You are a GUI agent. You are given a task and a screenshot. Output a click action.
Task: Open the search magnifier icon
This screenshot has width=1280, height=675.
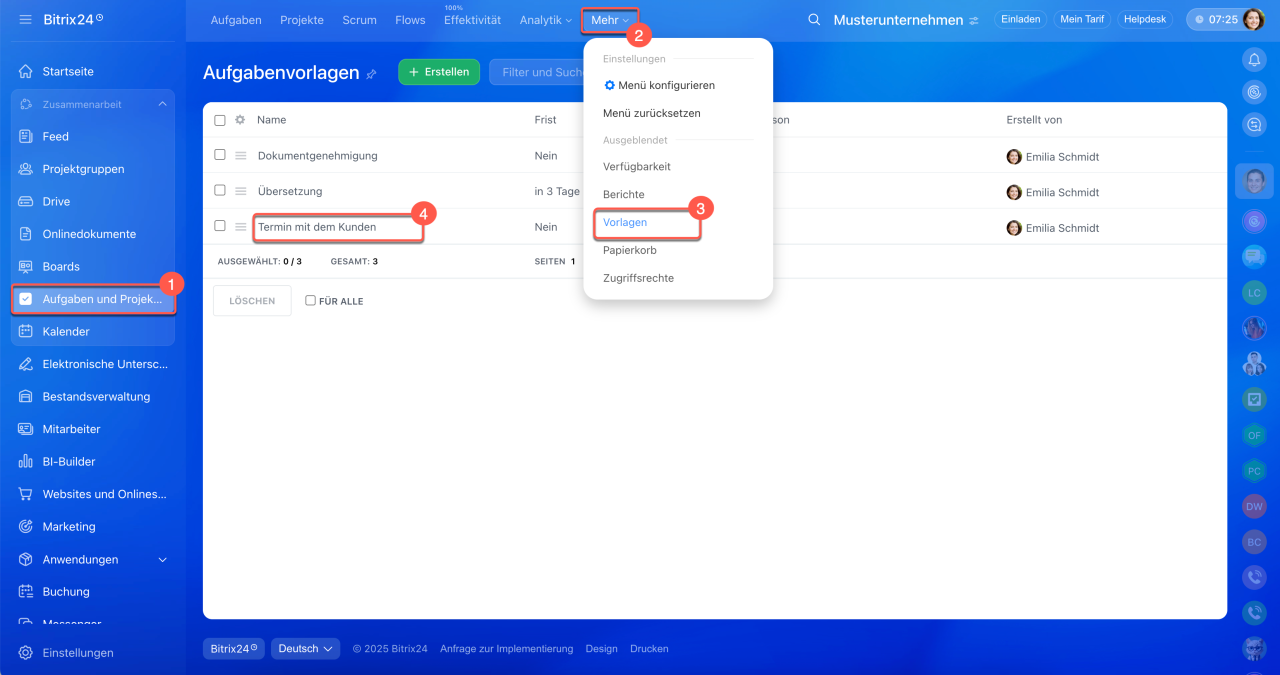814,20
